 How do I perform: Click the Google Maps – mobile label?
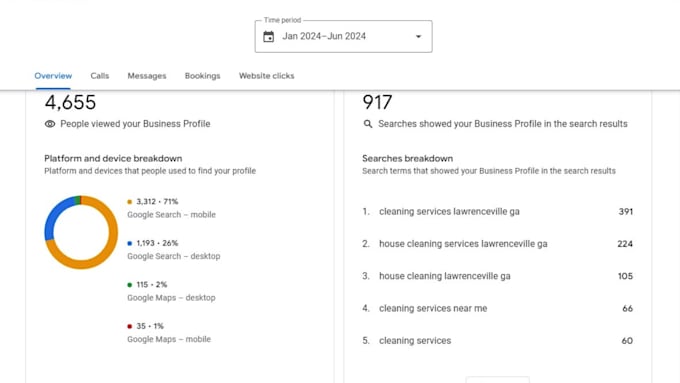click(169, 339)
